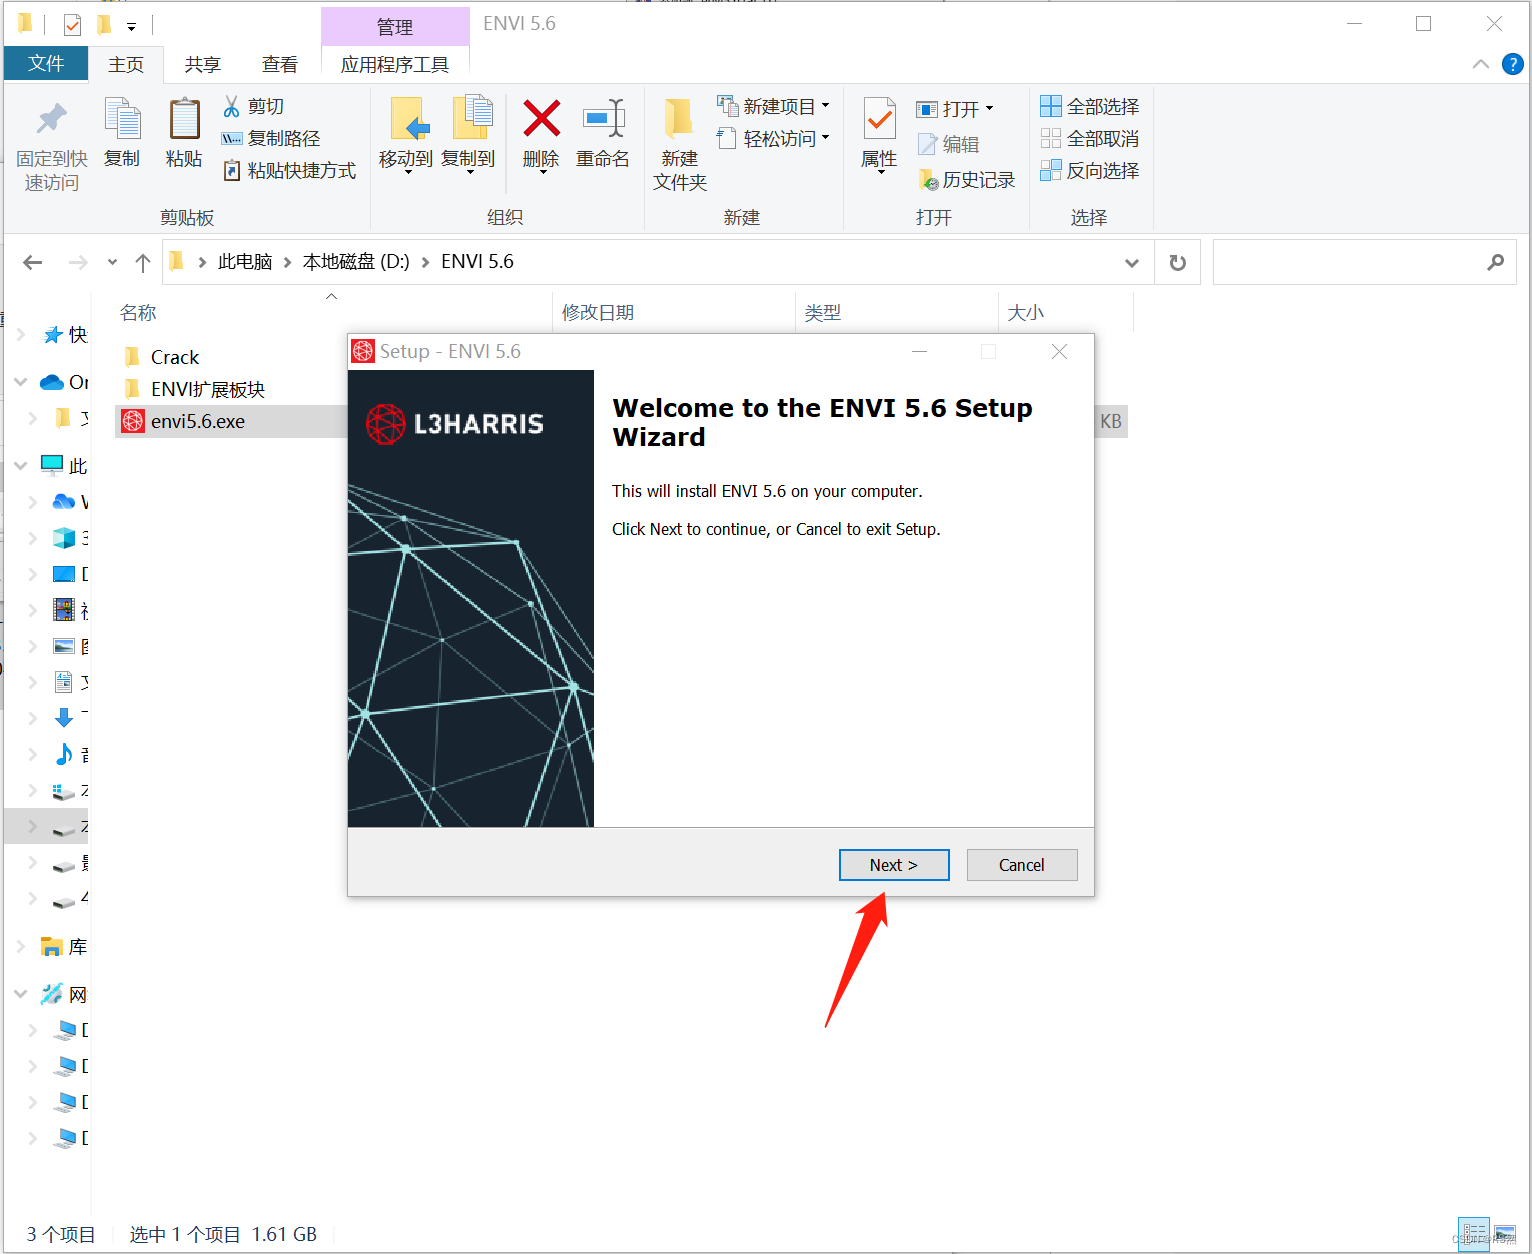Screen dimensions: 1532x1254
Task: Click Invert Selection command
Action: pos(1089,170)
